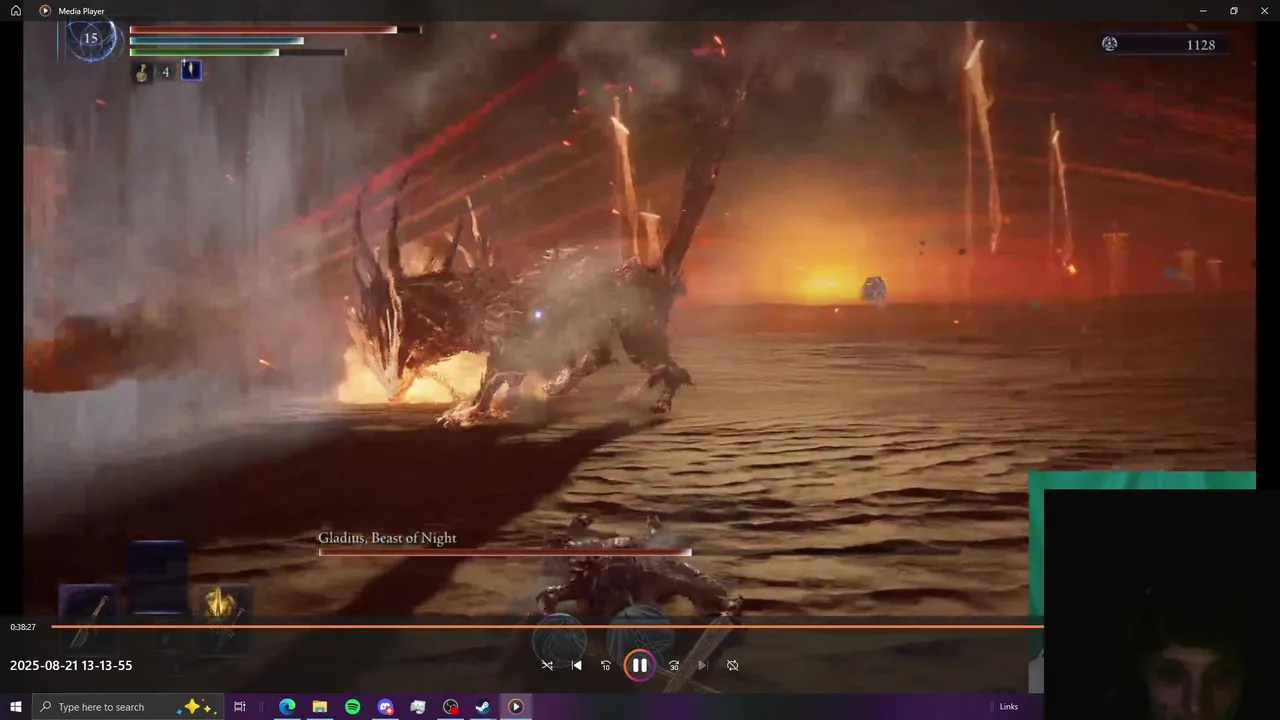The width and height of the screenshot is (1280, 720).
Task: Click the rune counter showing 1128
Action: (1201, 45)
